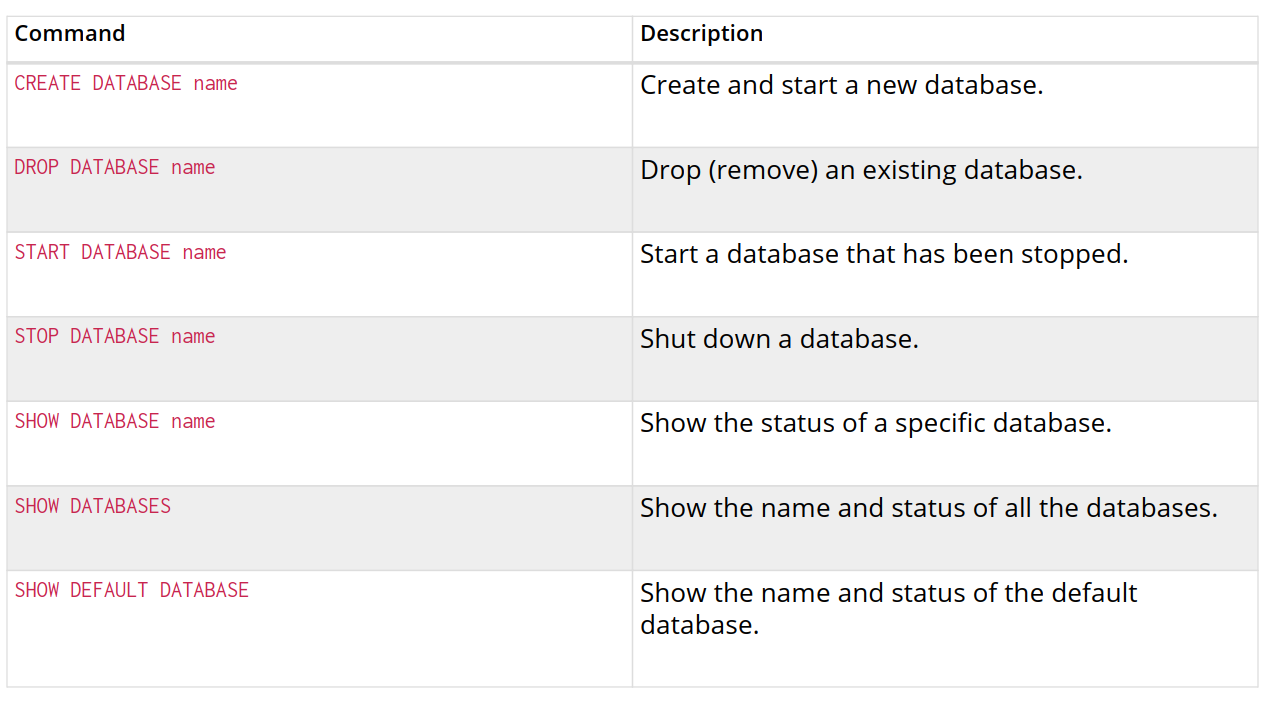The image size is (1282, 702).
Task: Click the START DATABASE name command
Action: point(120,252)
